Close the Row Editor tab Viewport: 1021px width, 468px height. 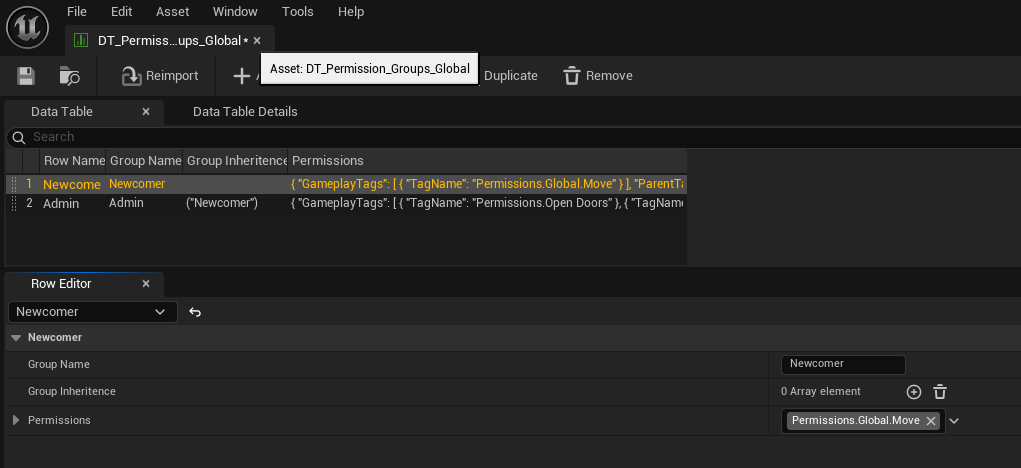[146, 284]
